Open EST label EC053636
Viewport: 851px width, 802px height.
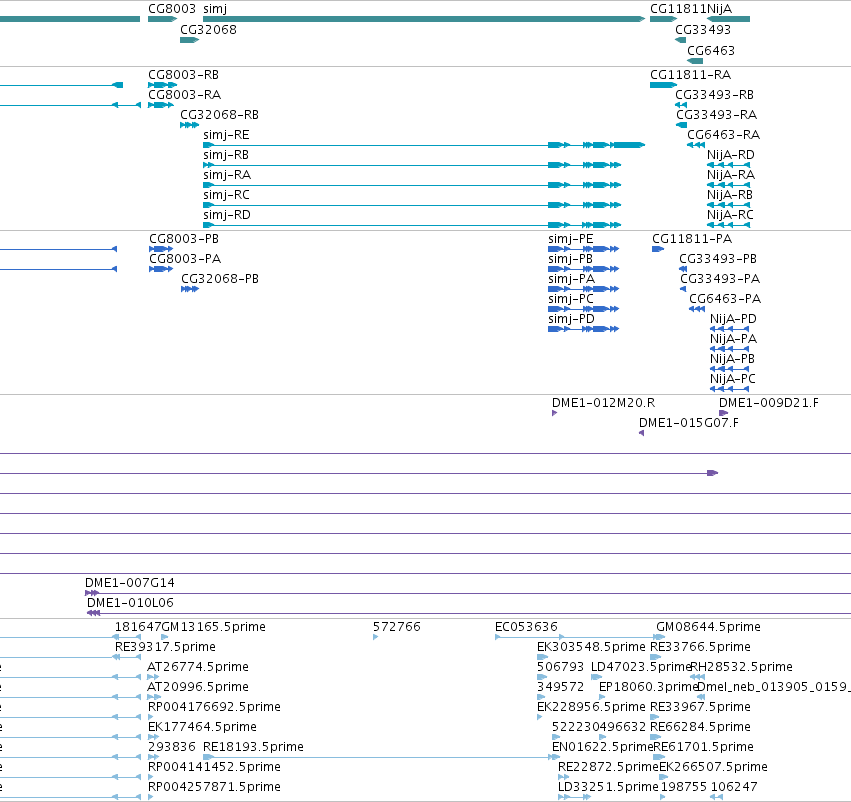(526, 627)
